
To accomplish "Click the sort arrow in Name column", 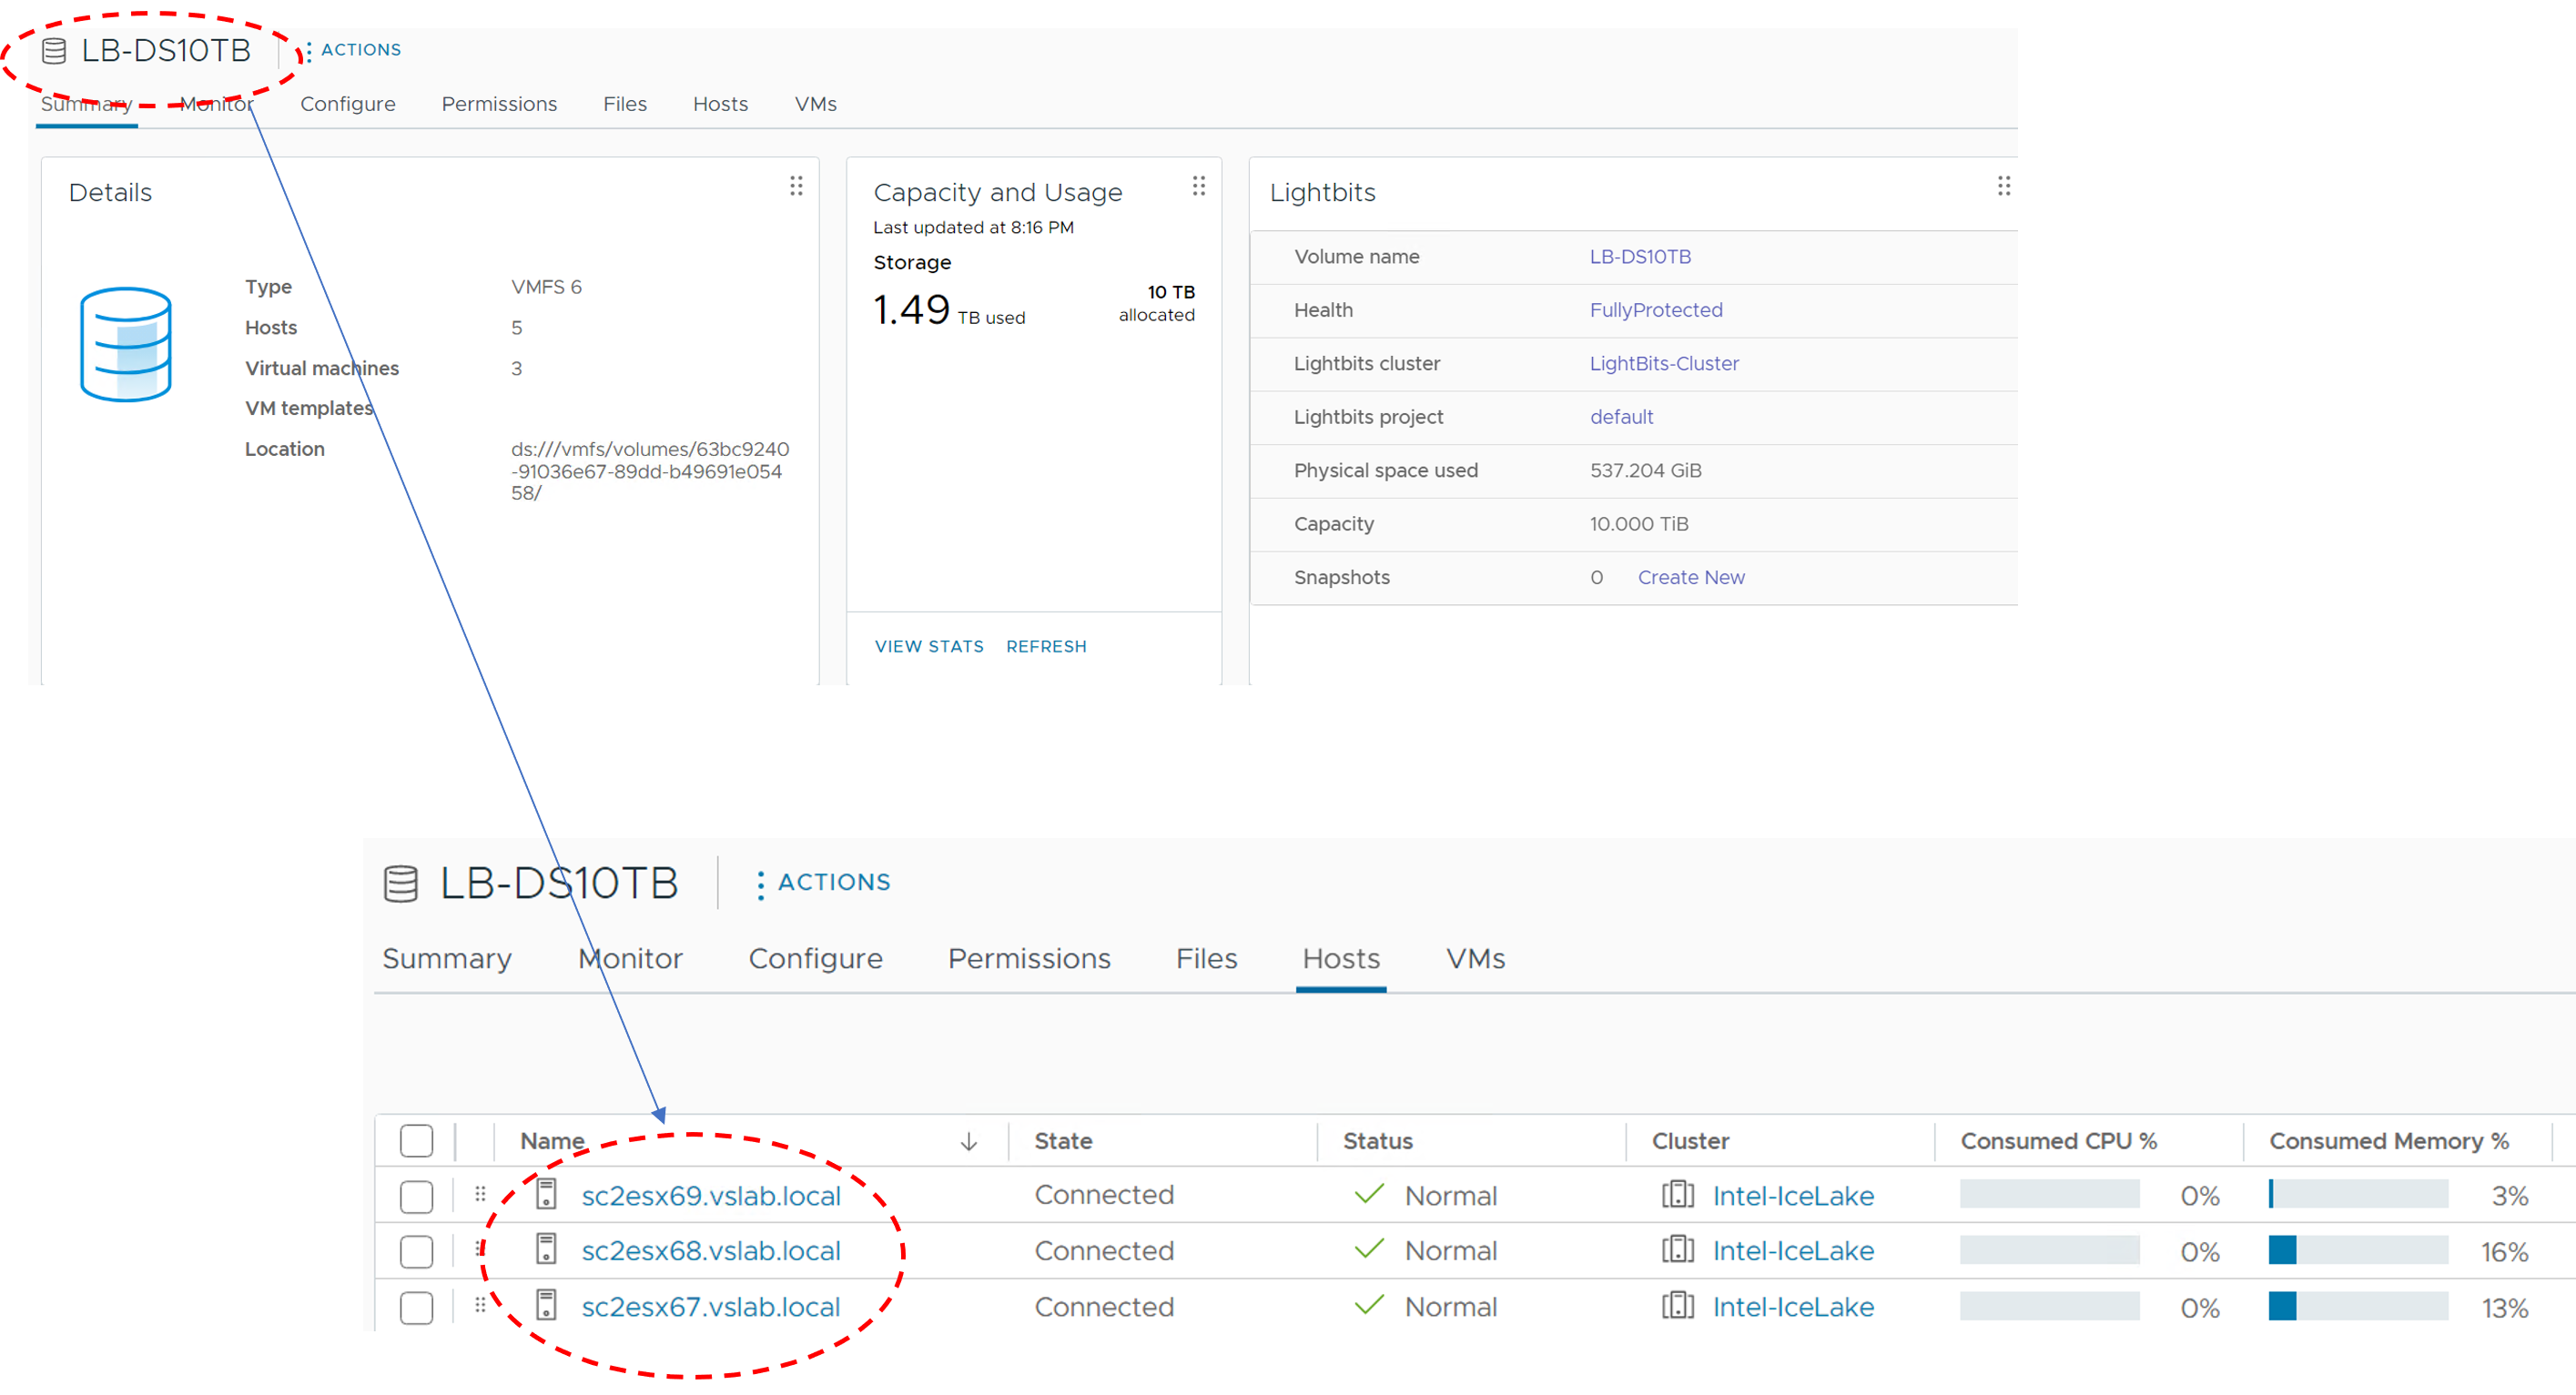I will (x=968, y=1141).
